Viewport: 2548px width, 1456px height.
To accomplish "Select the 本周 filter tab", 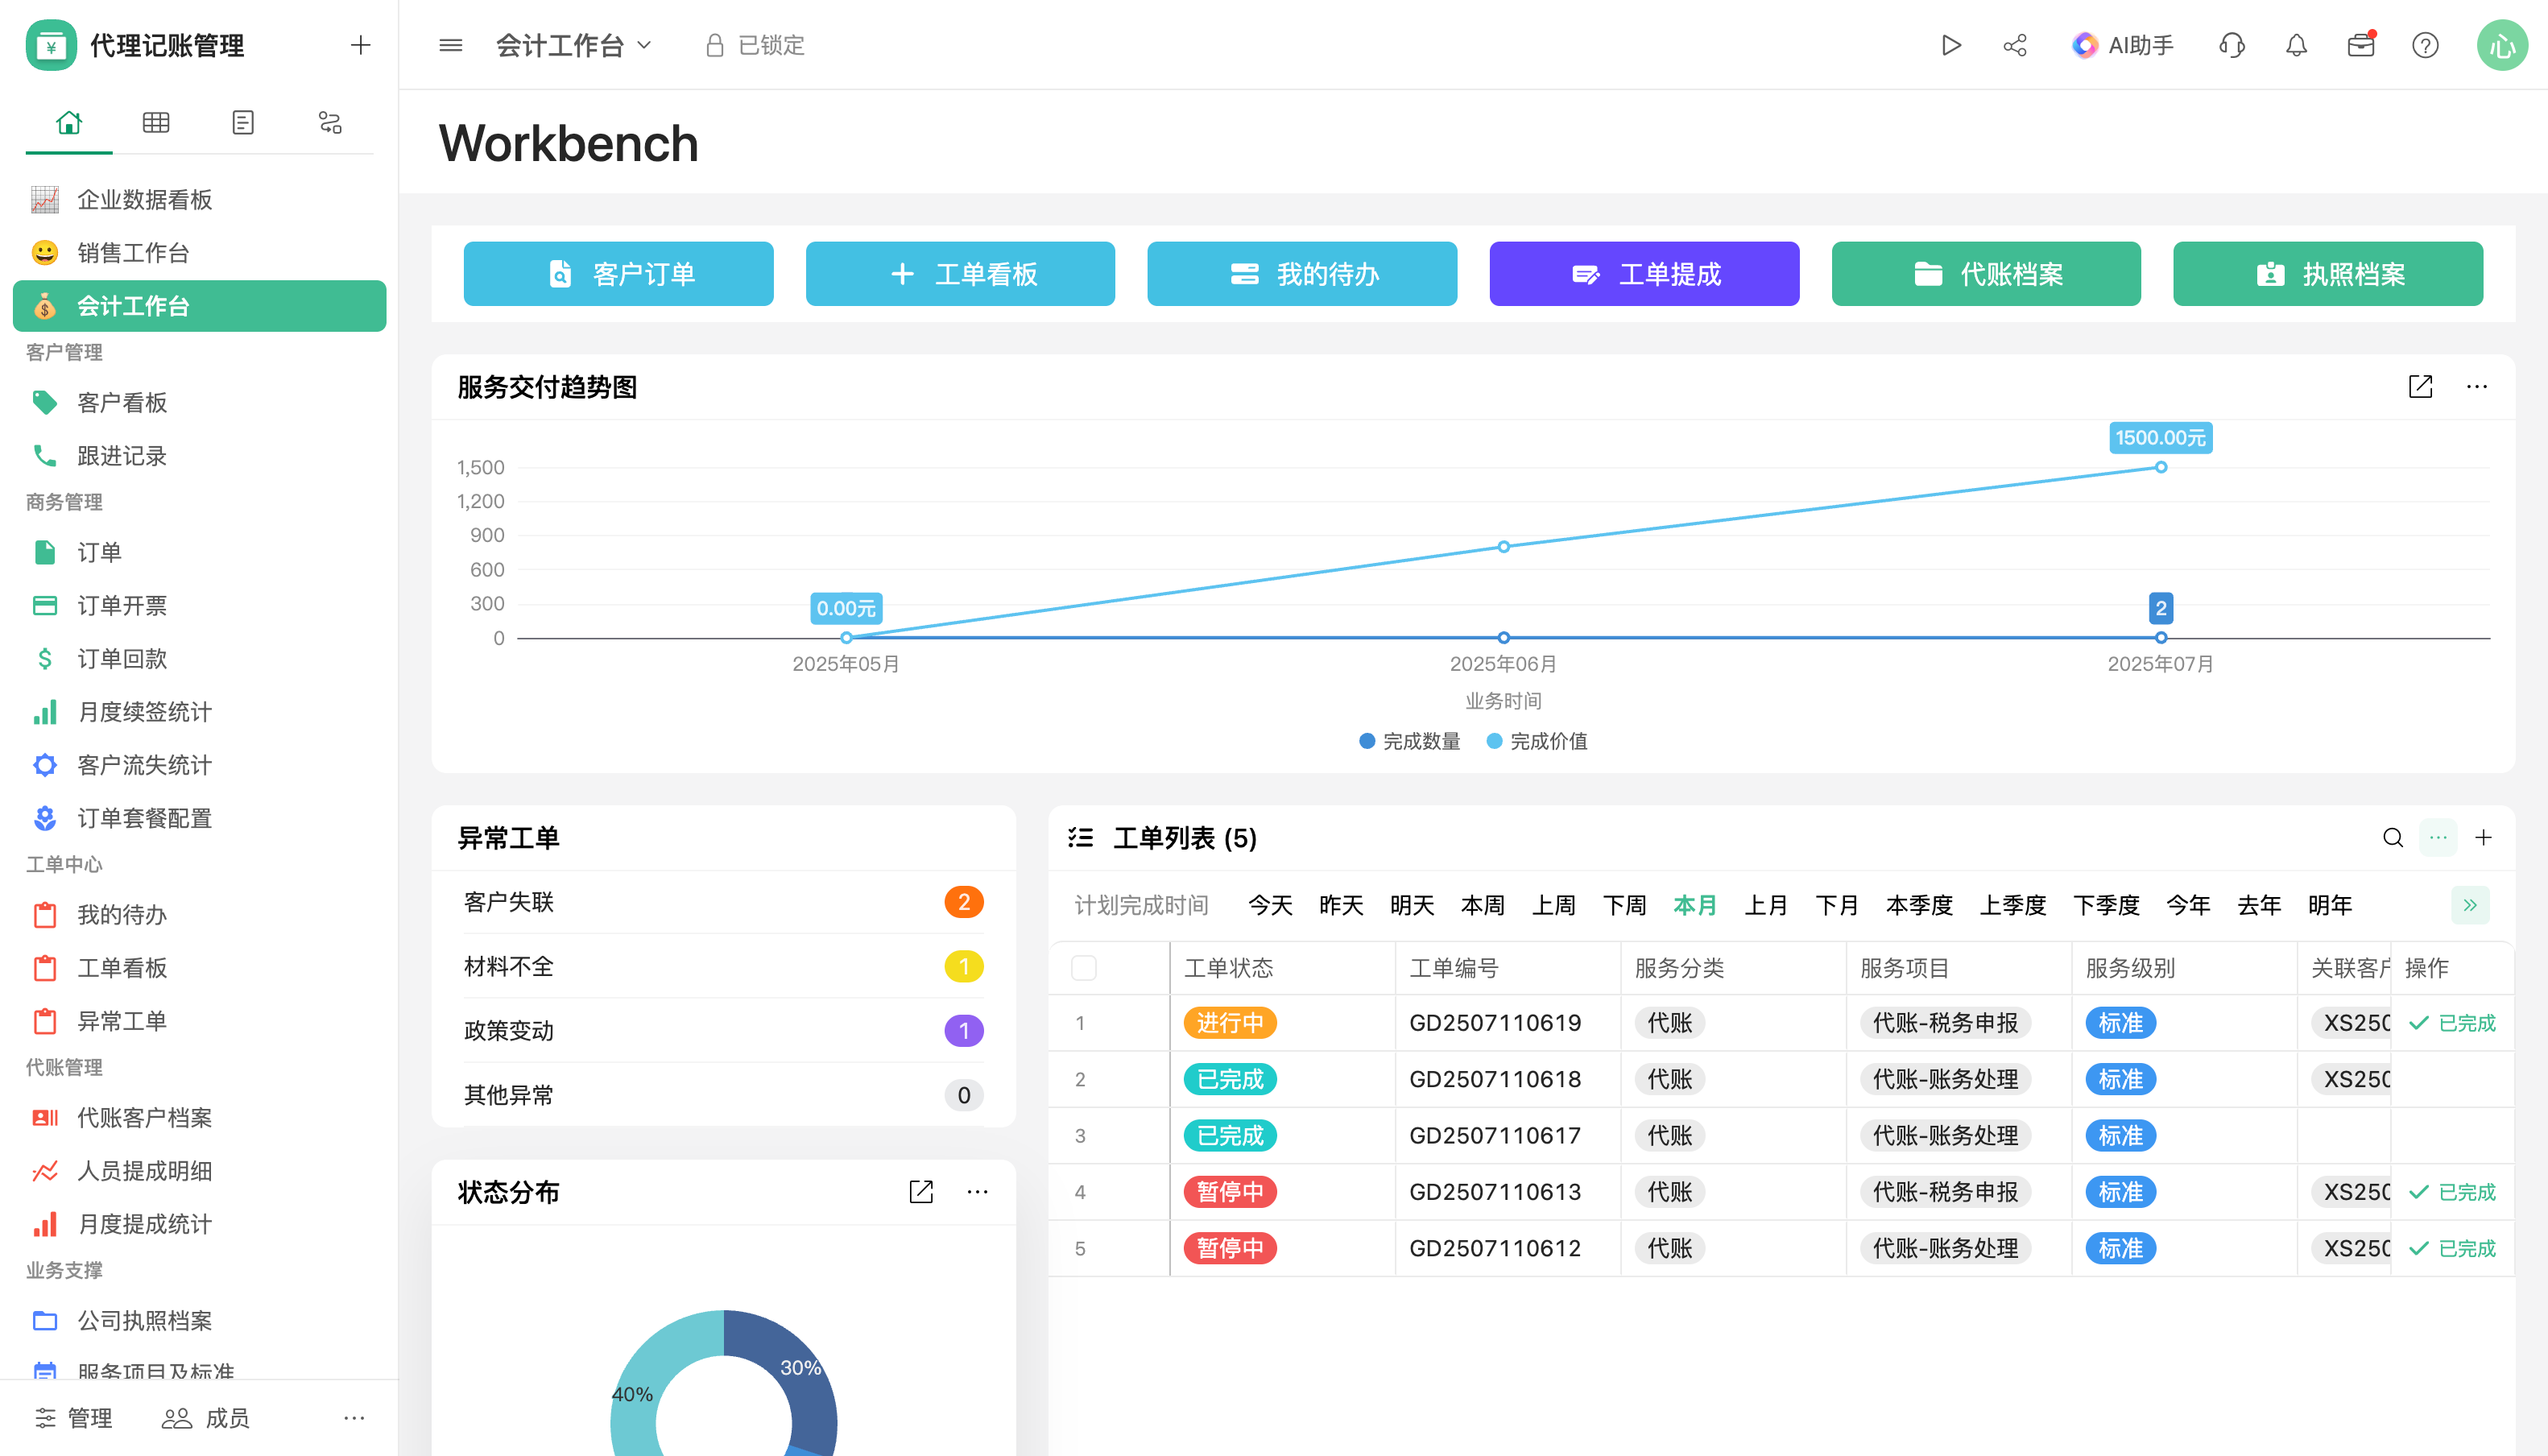I will pyautogui.click(x=1482, y=905).
